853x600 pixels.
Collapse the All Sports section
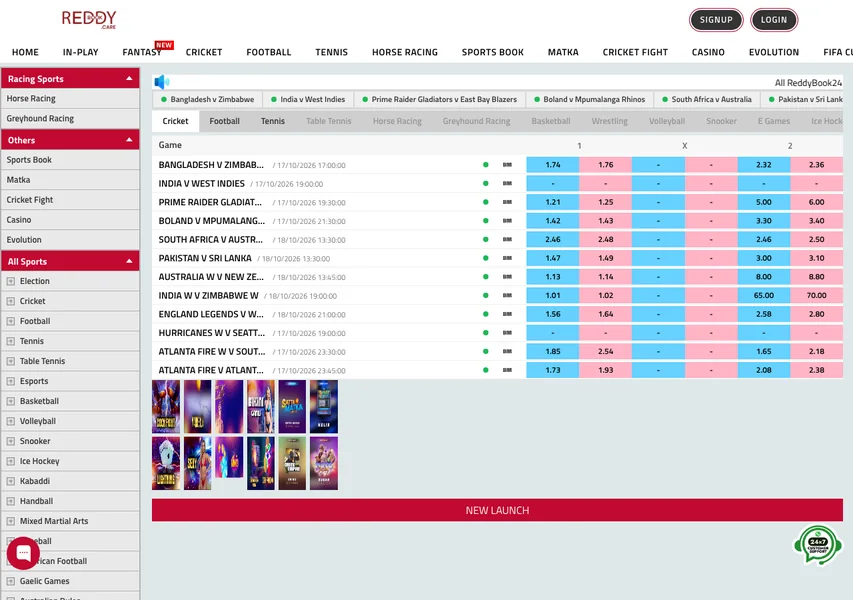coord(129,261)
